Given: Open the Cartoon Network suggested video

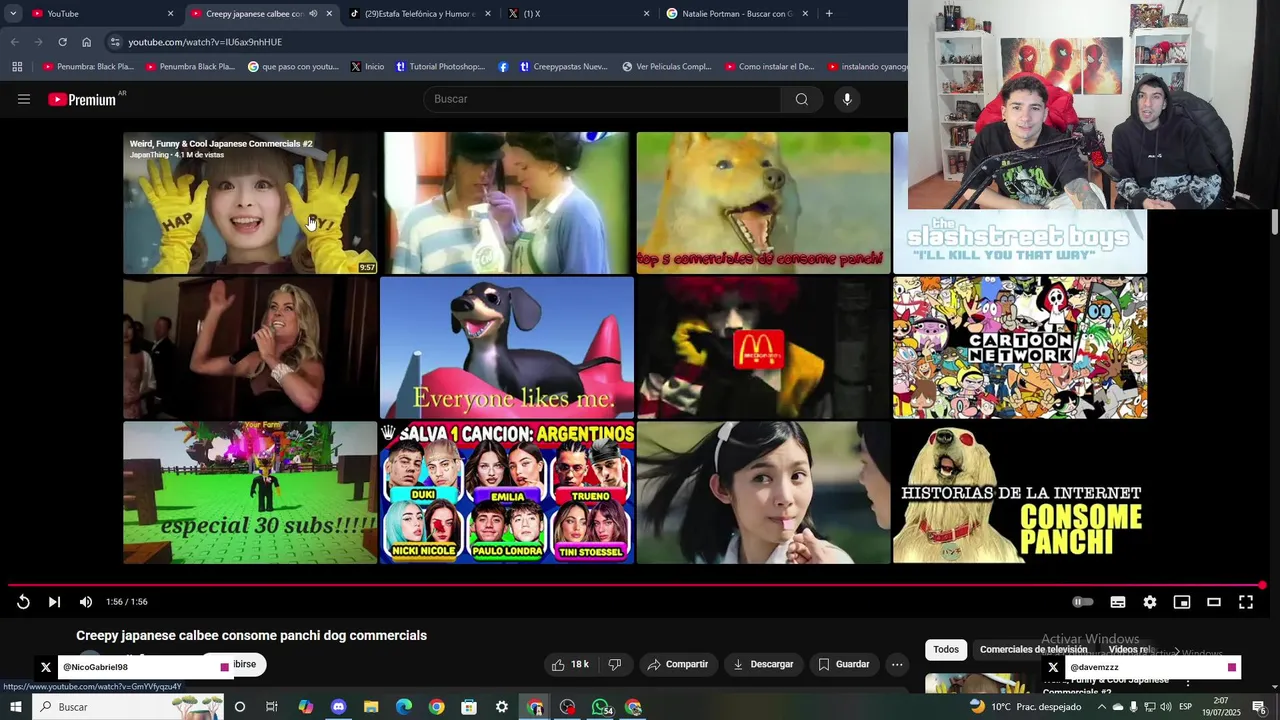Looking at the screenshot, I should pyautogui.click(x=1020, y=347).
